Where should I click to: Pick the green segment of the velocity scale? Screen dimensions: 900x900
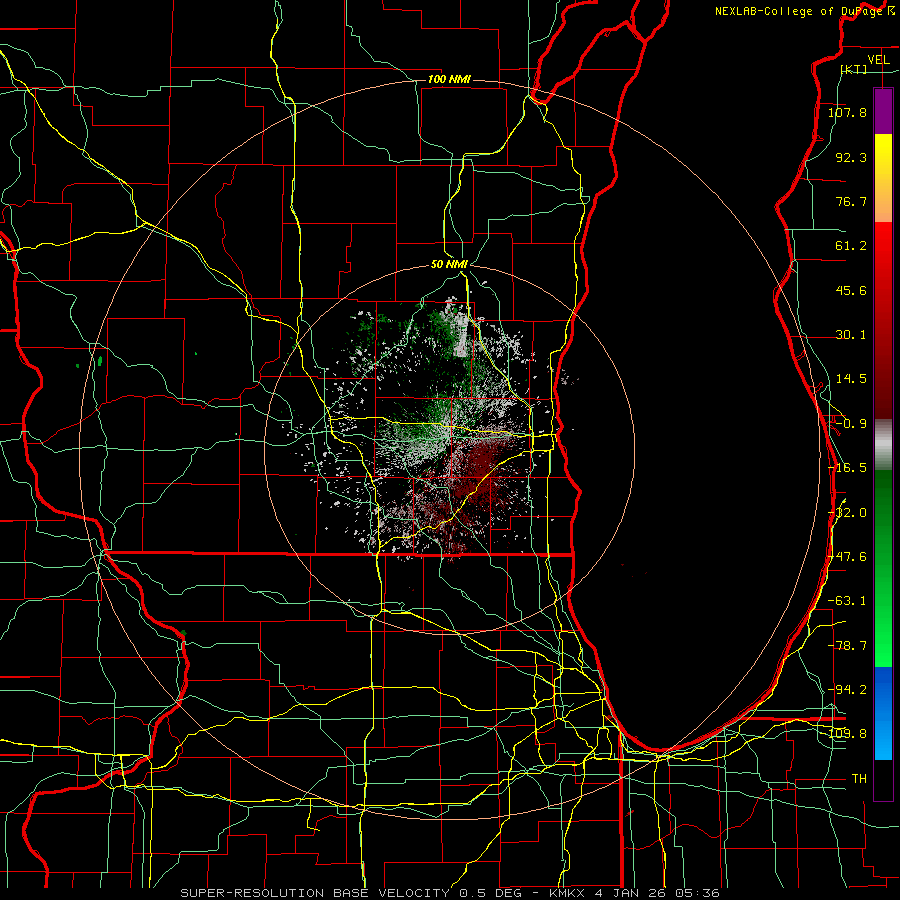[x=883, y=568]
